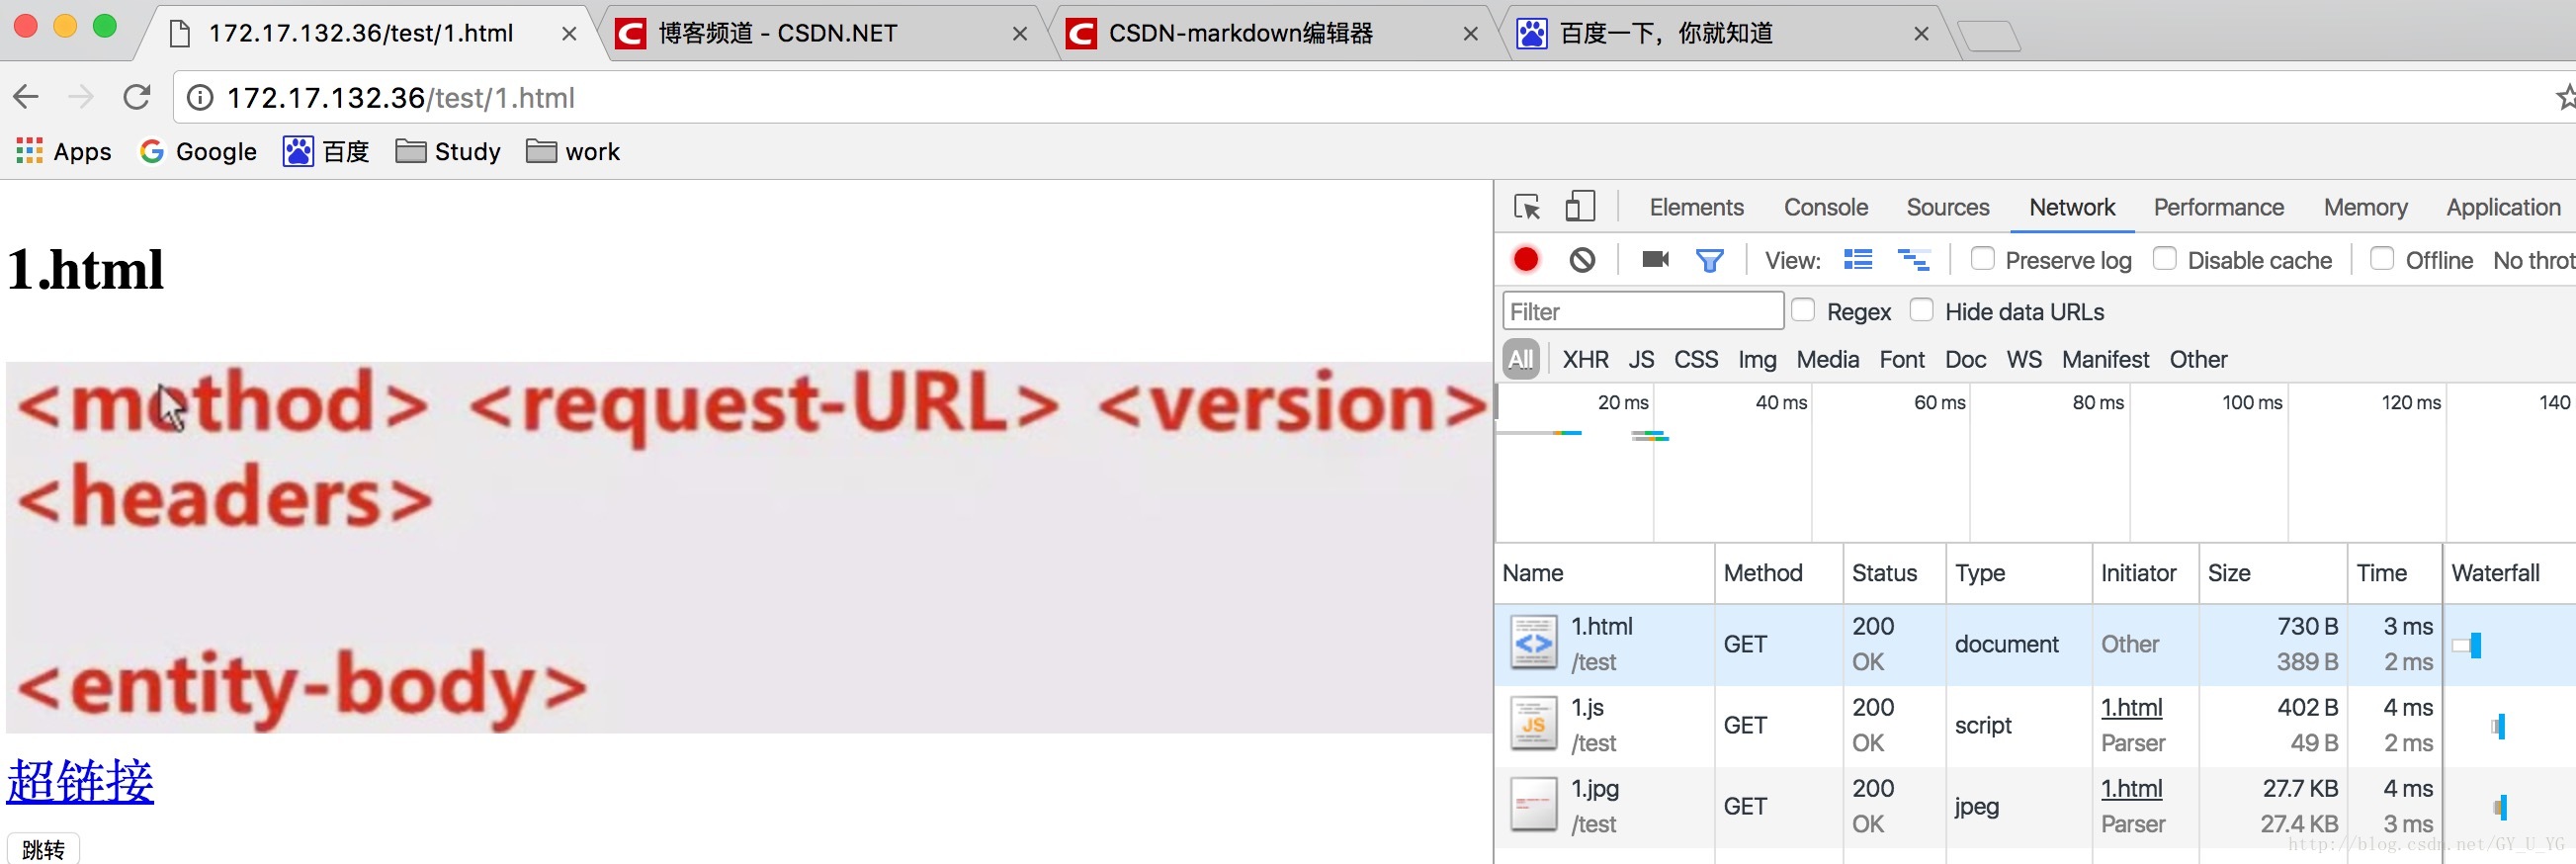Click the 超链接 hyperlink on page
Viewport: 2576px width, 864px height.
[x=80, y=781]
